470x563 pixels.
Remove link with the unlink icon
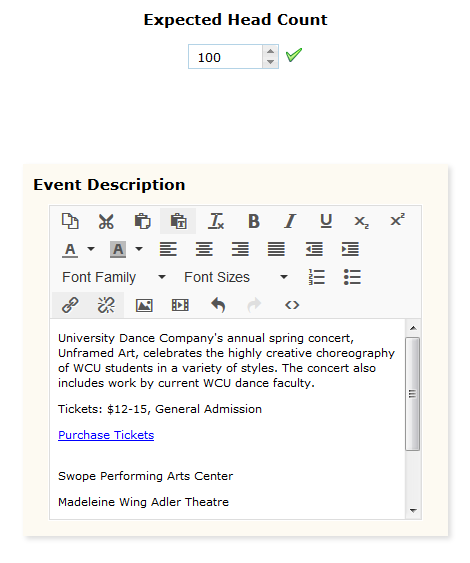(x=106, y=305)
